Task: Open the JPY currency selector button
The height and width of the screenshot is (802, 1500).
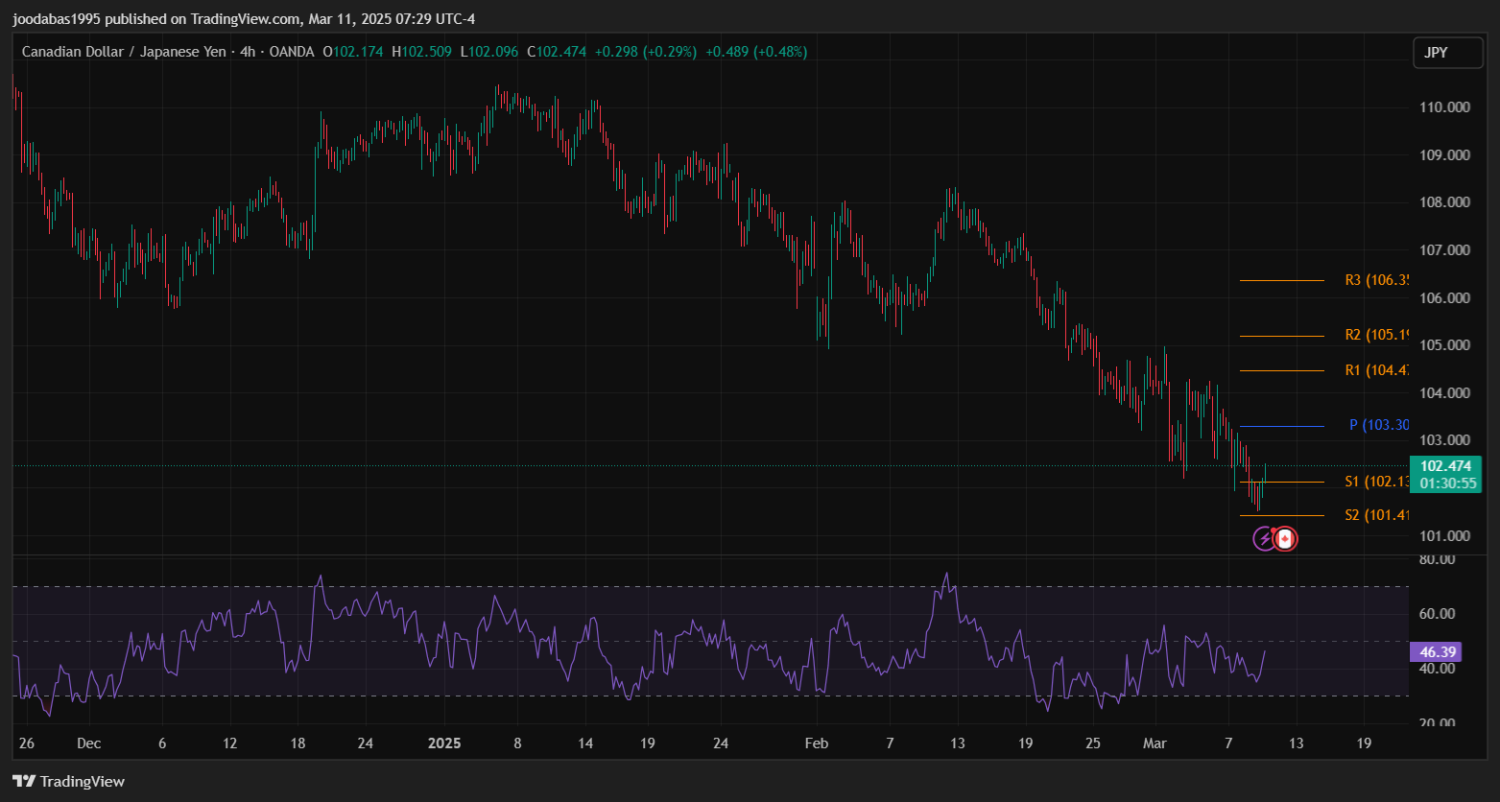Action: [x=1447, y=53]
